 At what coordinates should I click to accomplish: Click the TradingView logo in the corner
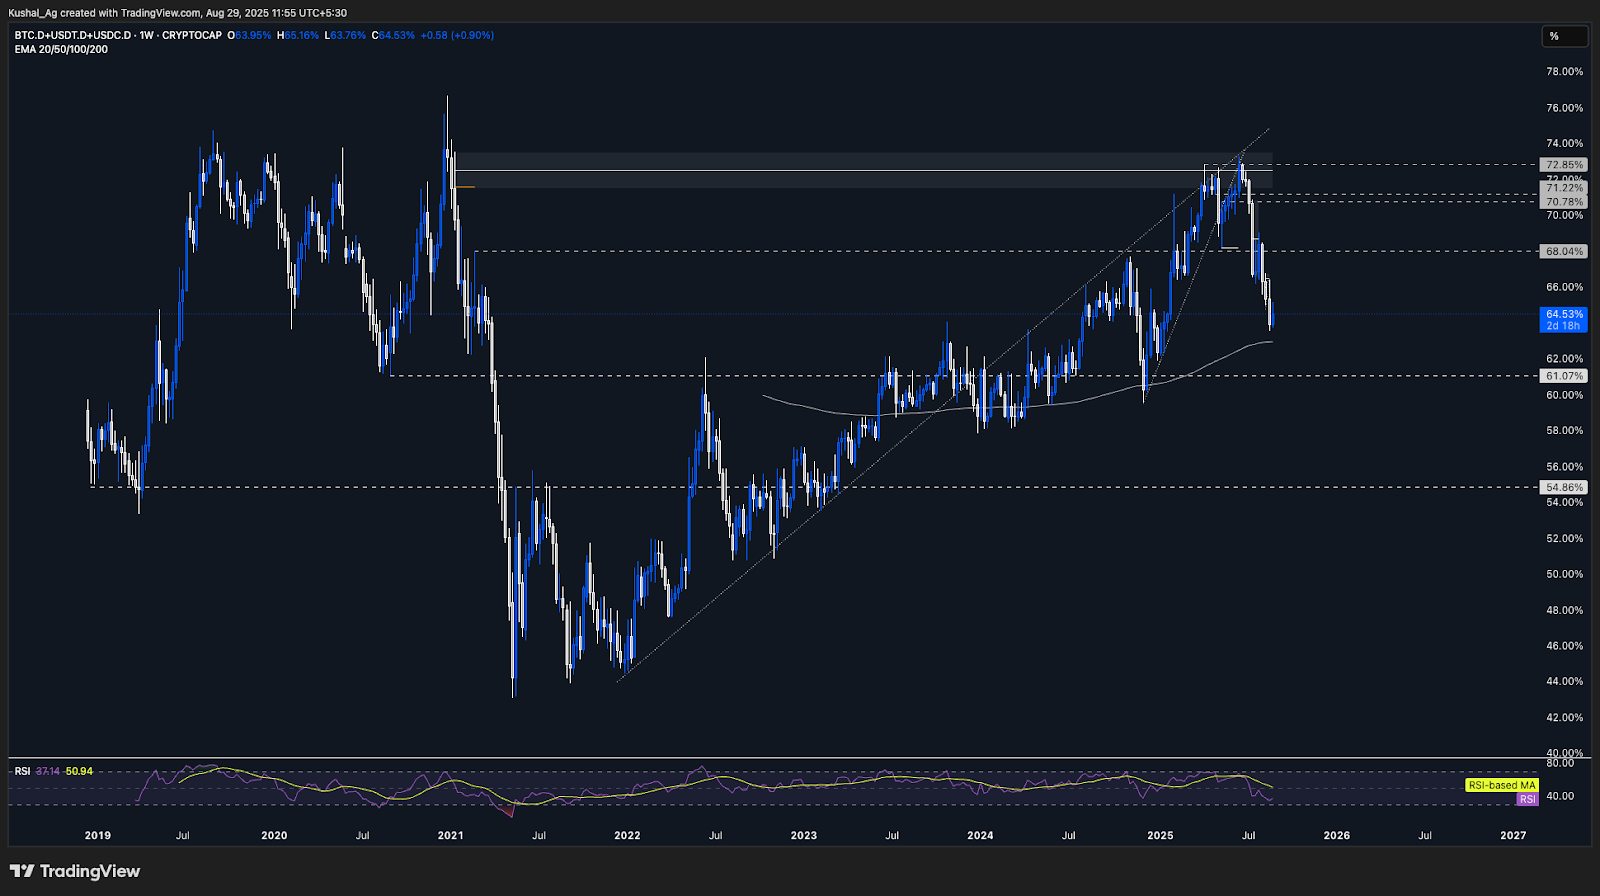75,871
